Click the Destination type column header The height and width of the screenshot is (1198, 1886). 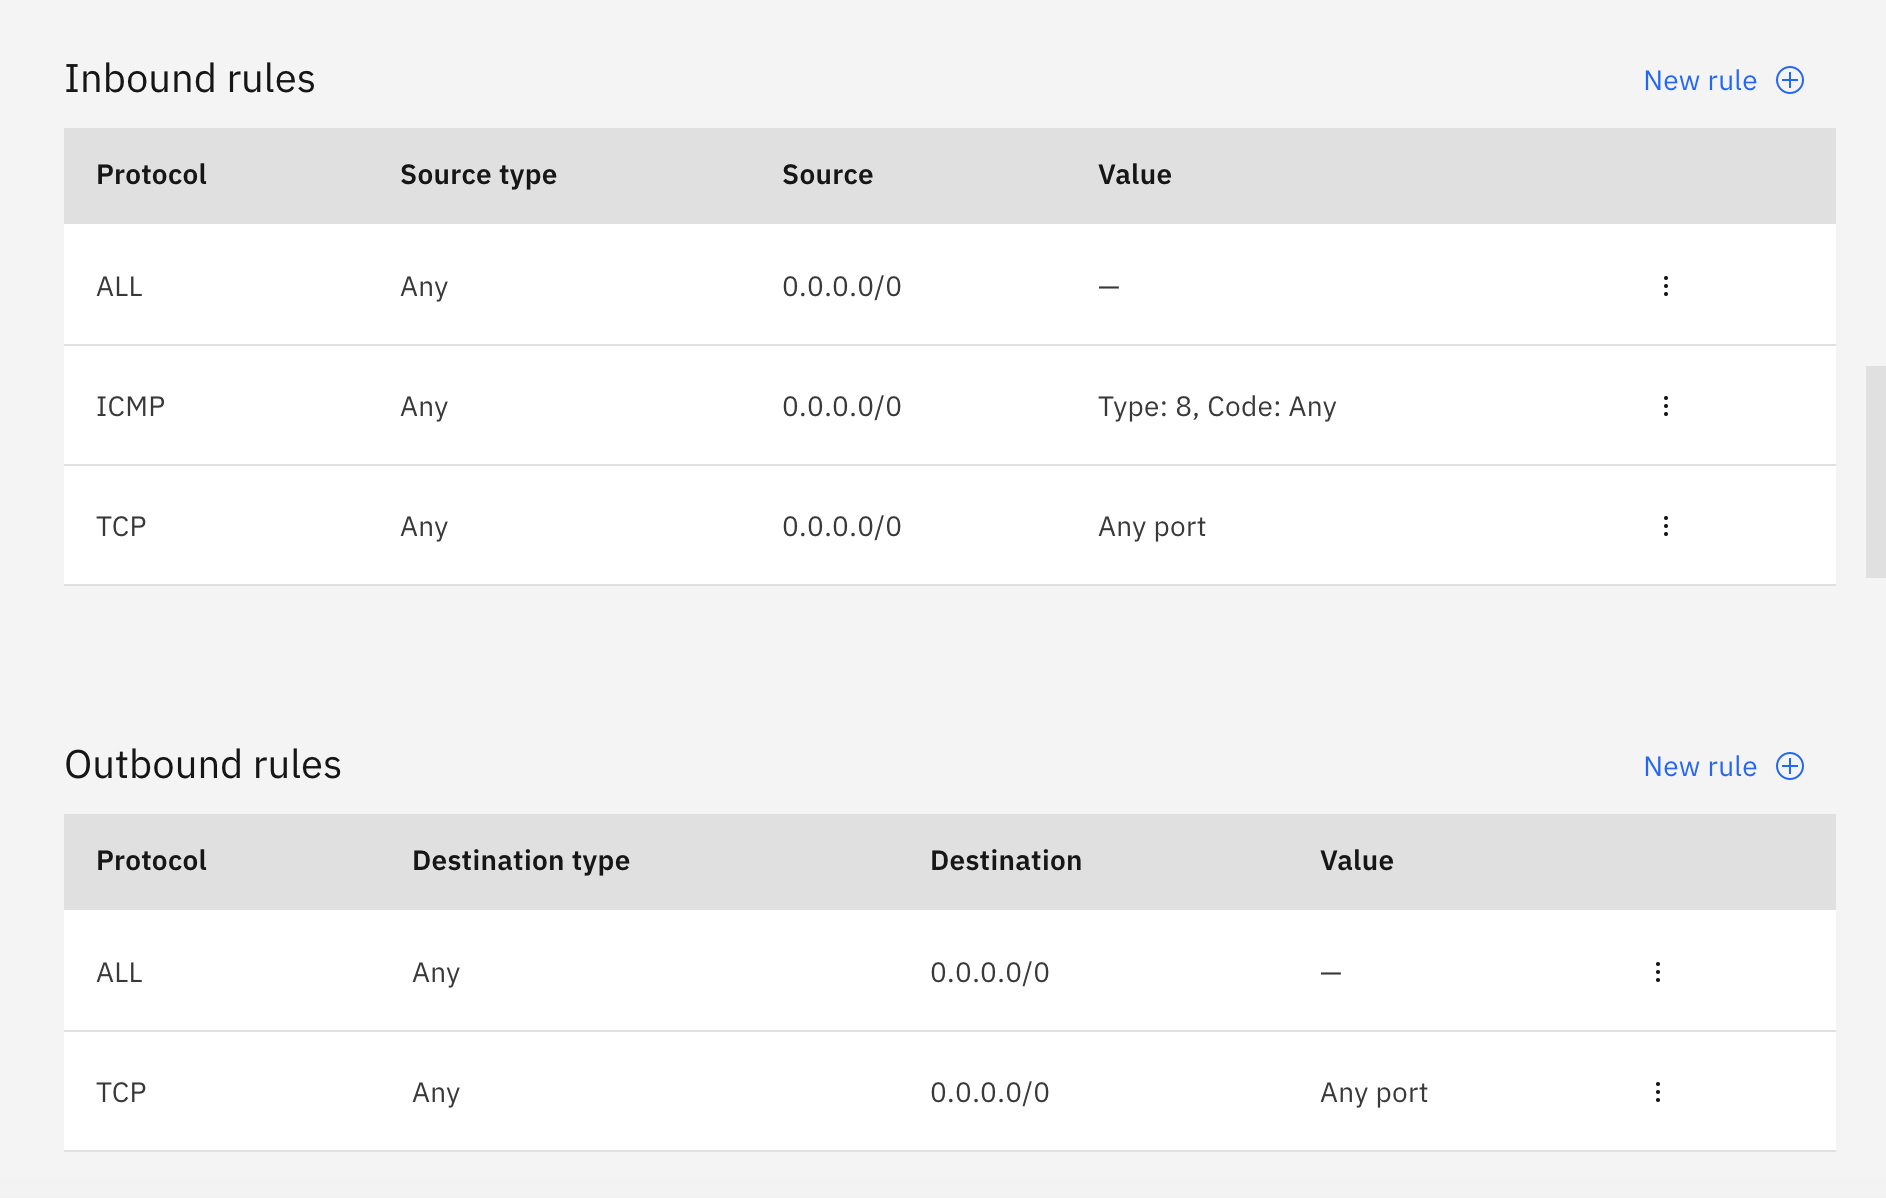coord(521,860)
